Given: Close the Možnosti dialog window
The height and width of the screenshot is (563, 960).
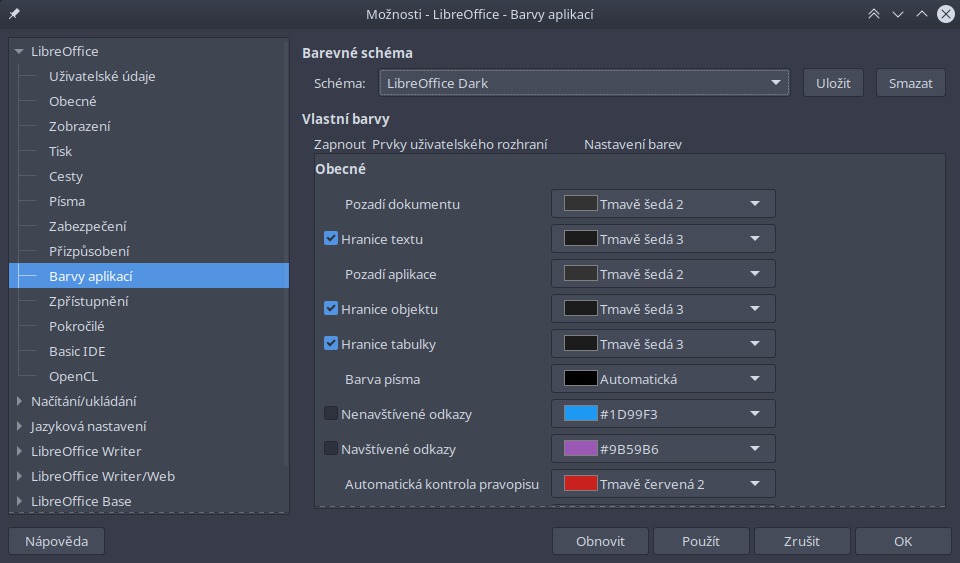Looking at the screenshot, I should 946,14.
